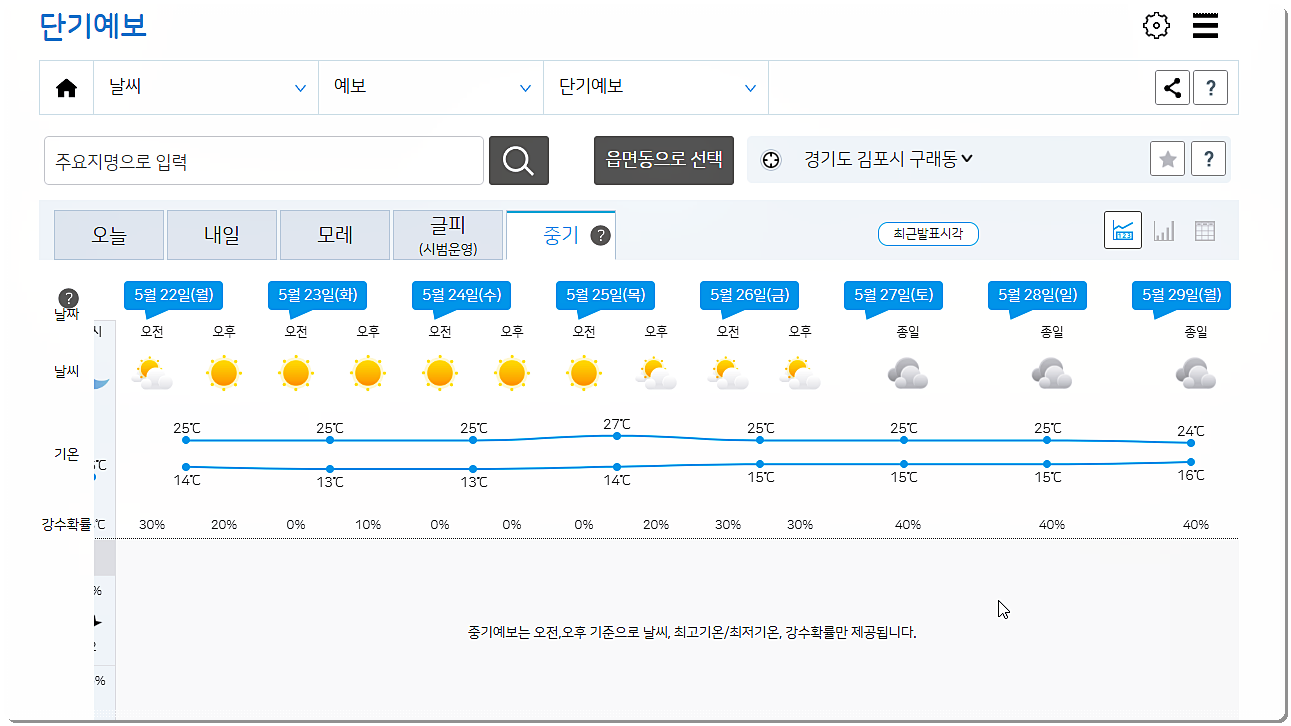Viewport: 1291px width, 726px height.
Task: Click the 주요지명으로 입력 search field
Action: pyautogui.click(x=264, y=160)
